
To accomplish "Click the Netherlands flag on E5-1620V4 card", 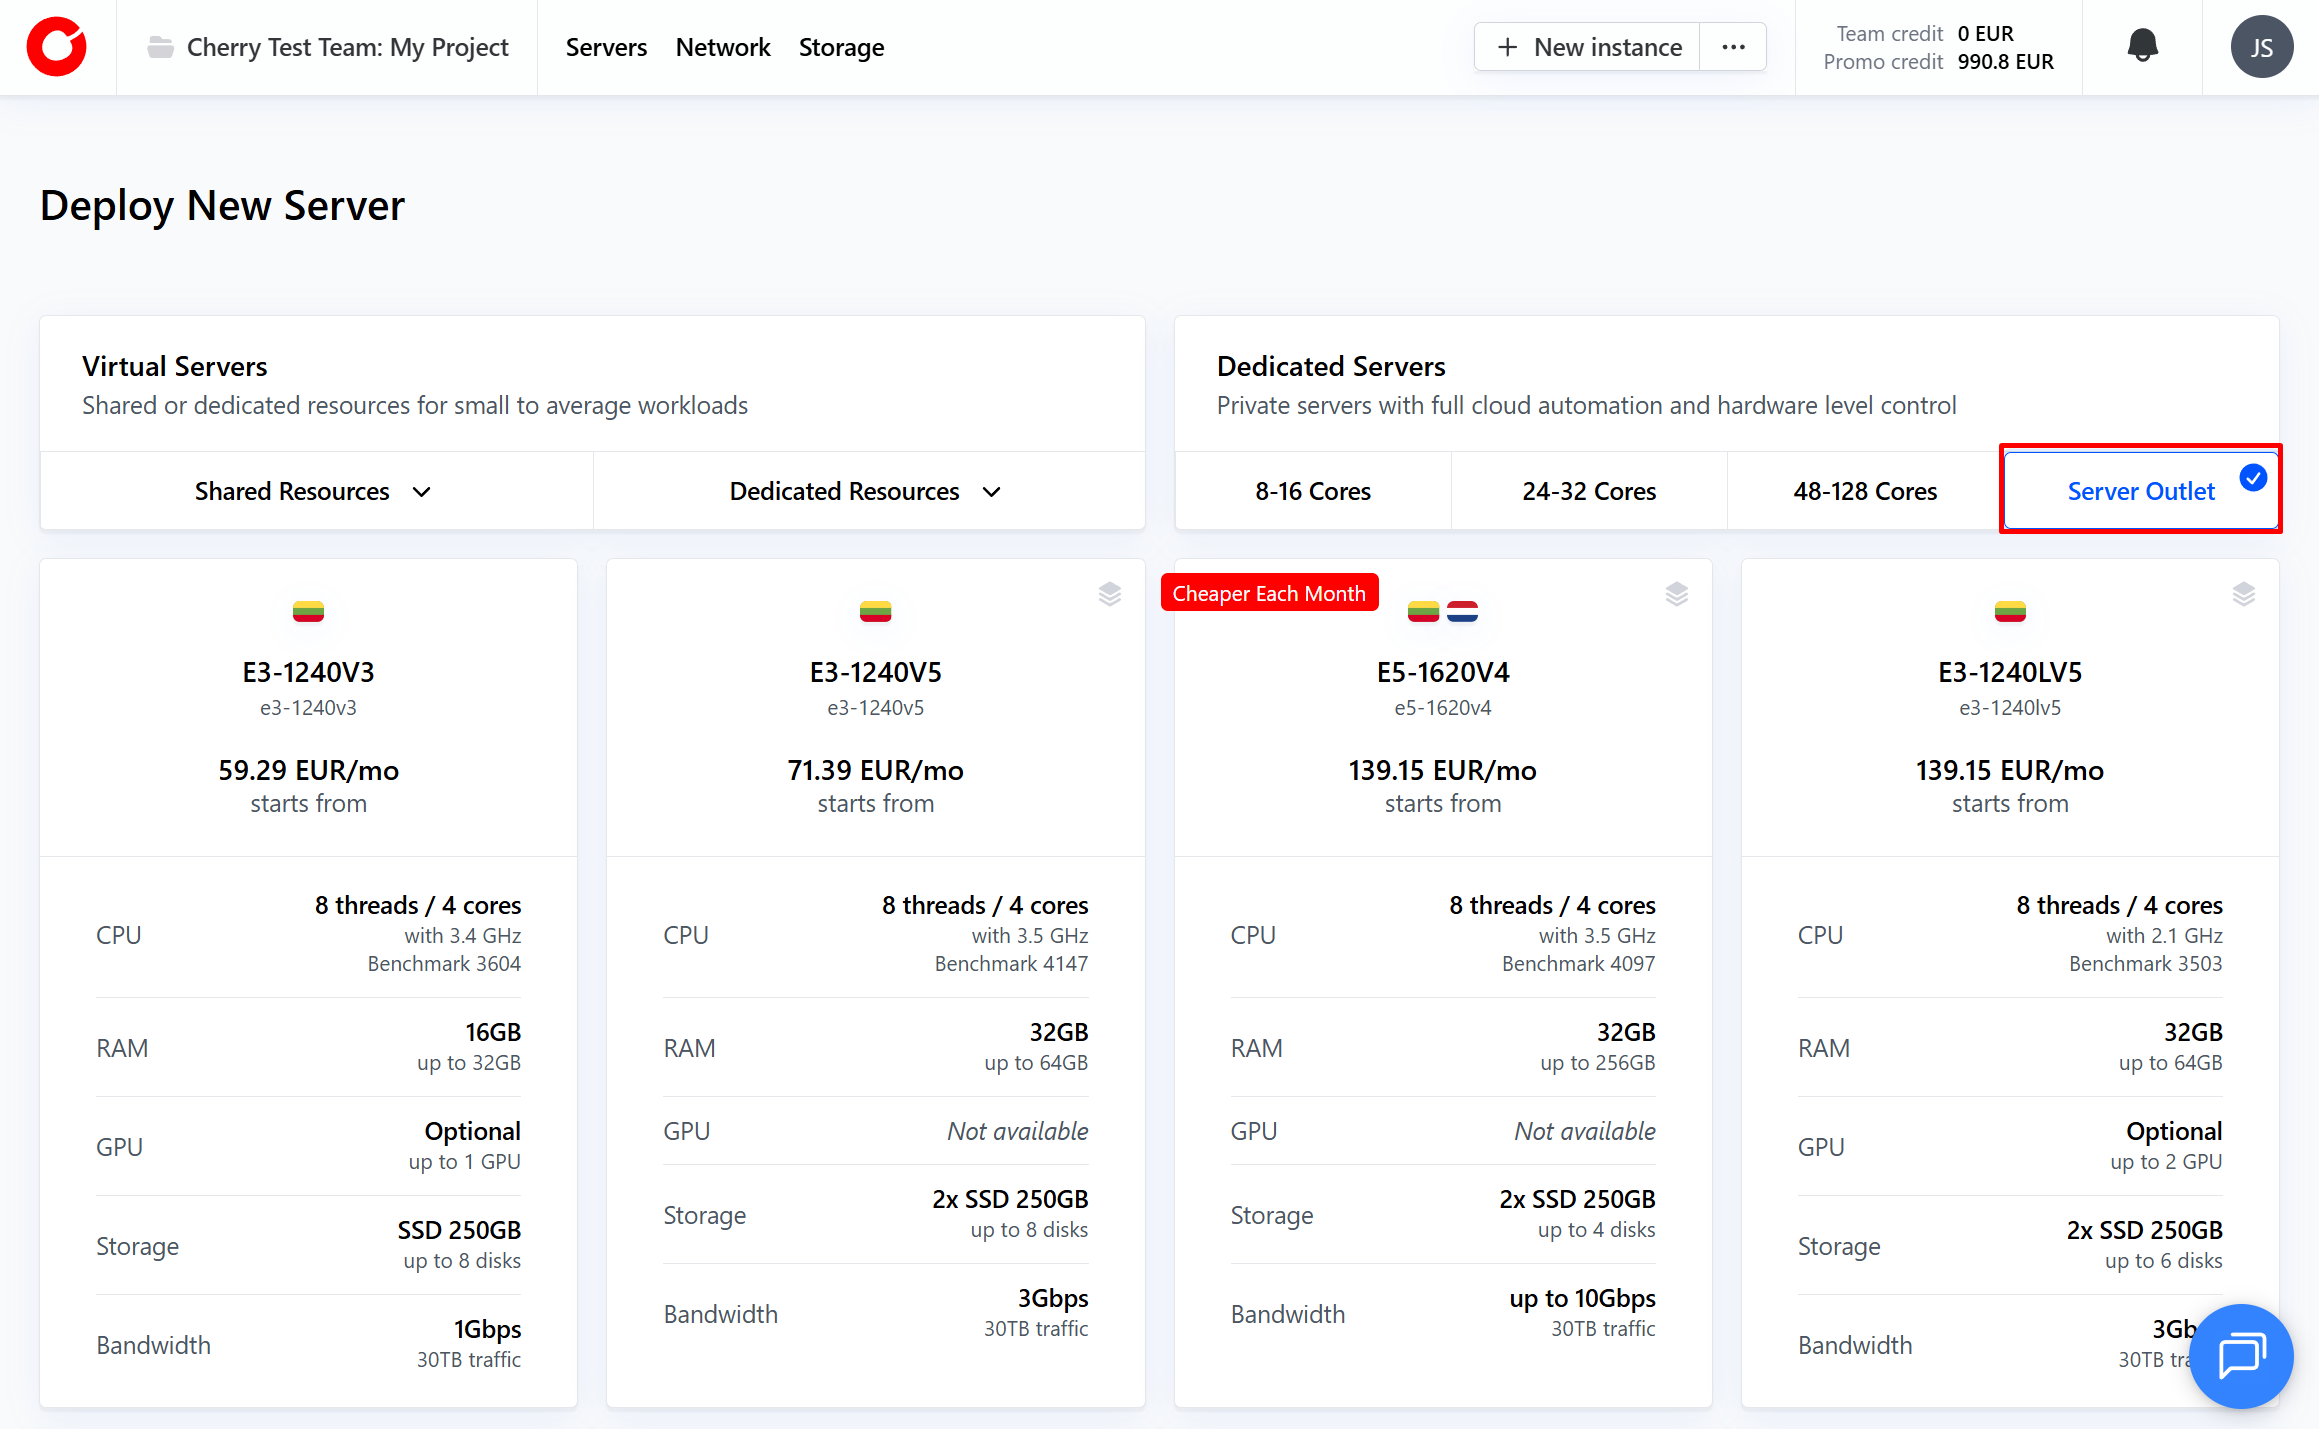I will pos(1462,611).
